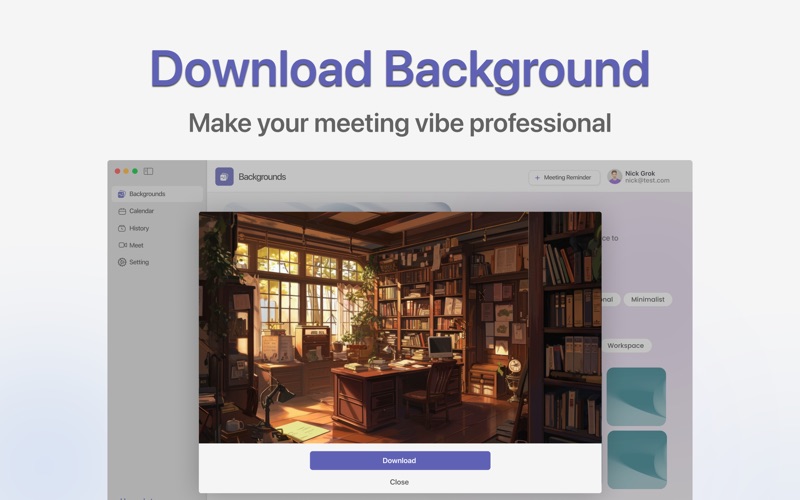Click the library background preview image
This screenshot has width=800, height=500.
400,327
